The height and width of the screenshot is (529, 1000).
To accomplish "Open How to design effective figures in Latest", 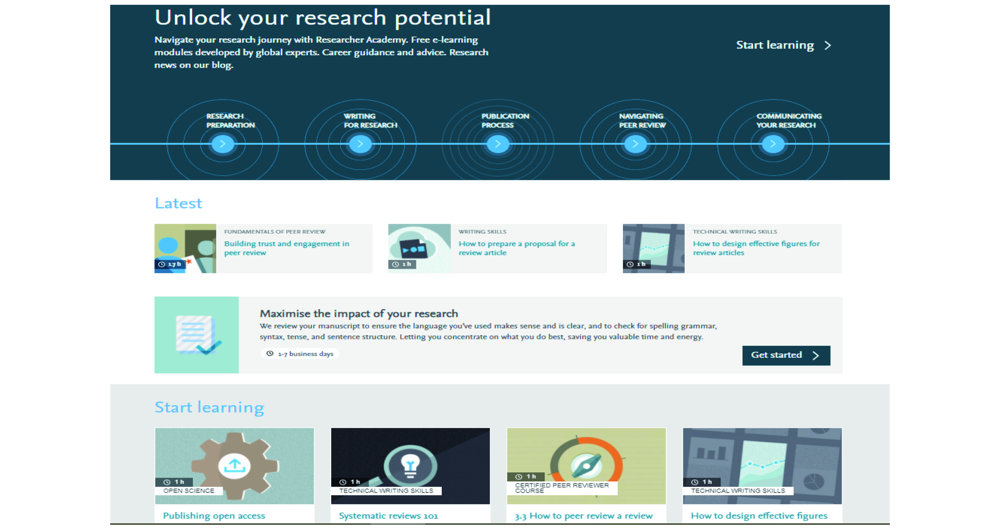I will click(756, 248).
